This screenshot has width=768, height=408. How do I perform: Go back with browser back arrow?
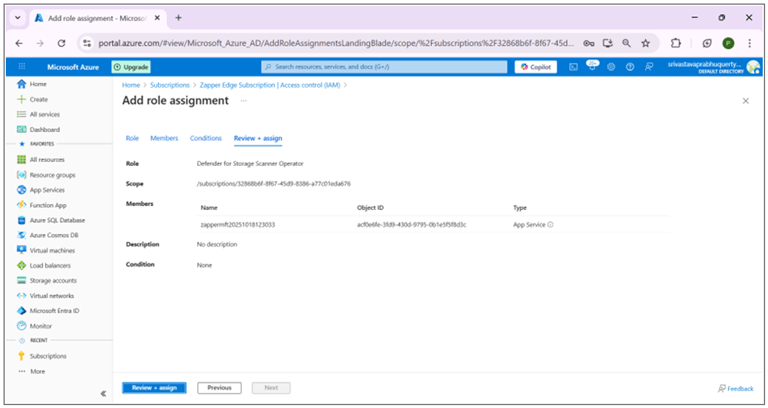coord(19,43)
